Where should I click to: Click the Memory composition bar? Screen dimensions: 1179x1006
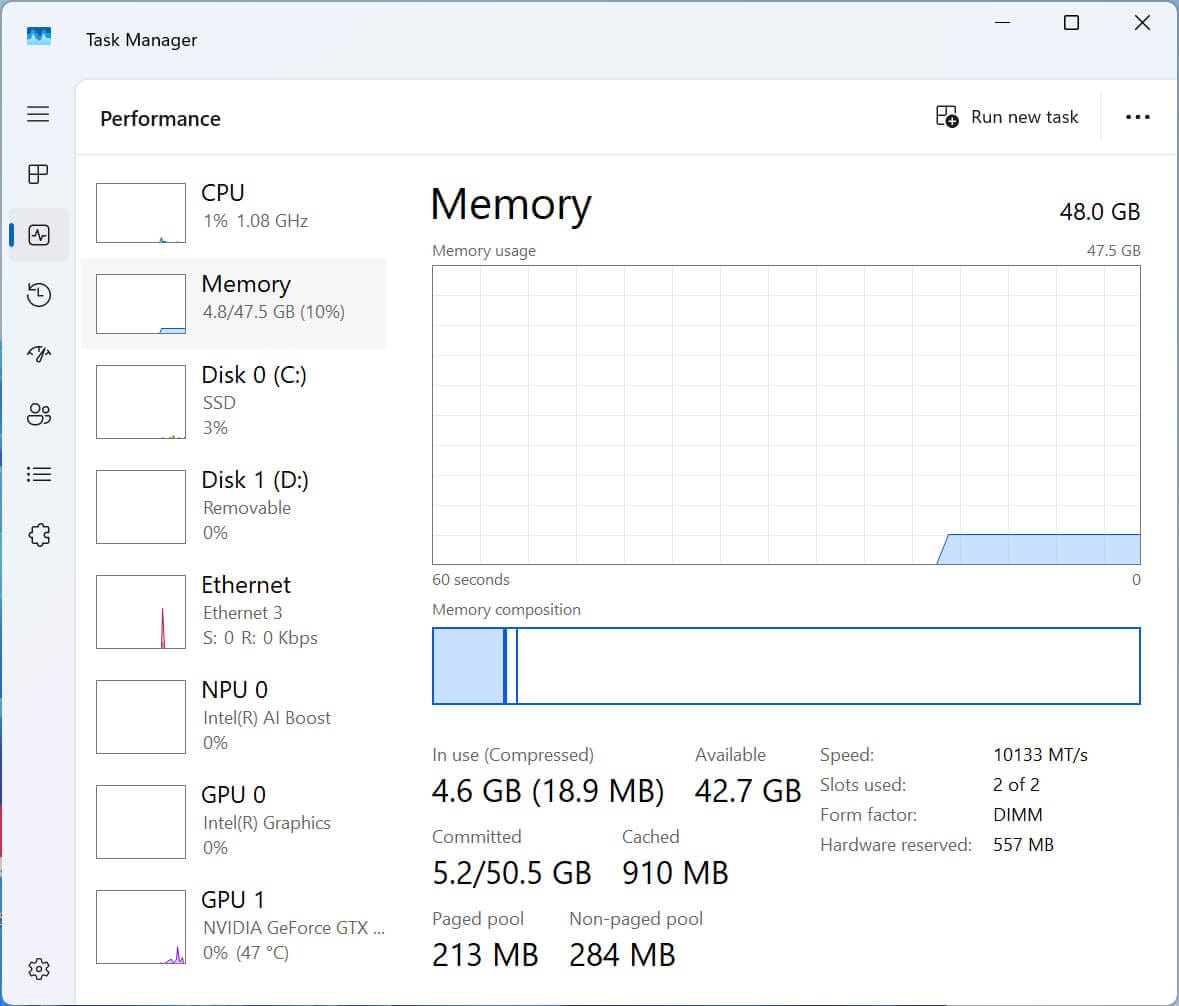786,666
